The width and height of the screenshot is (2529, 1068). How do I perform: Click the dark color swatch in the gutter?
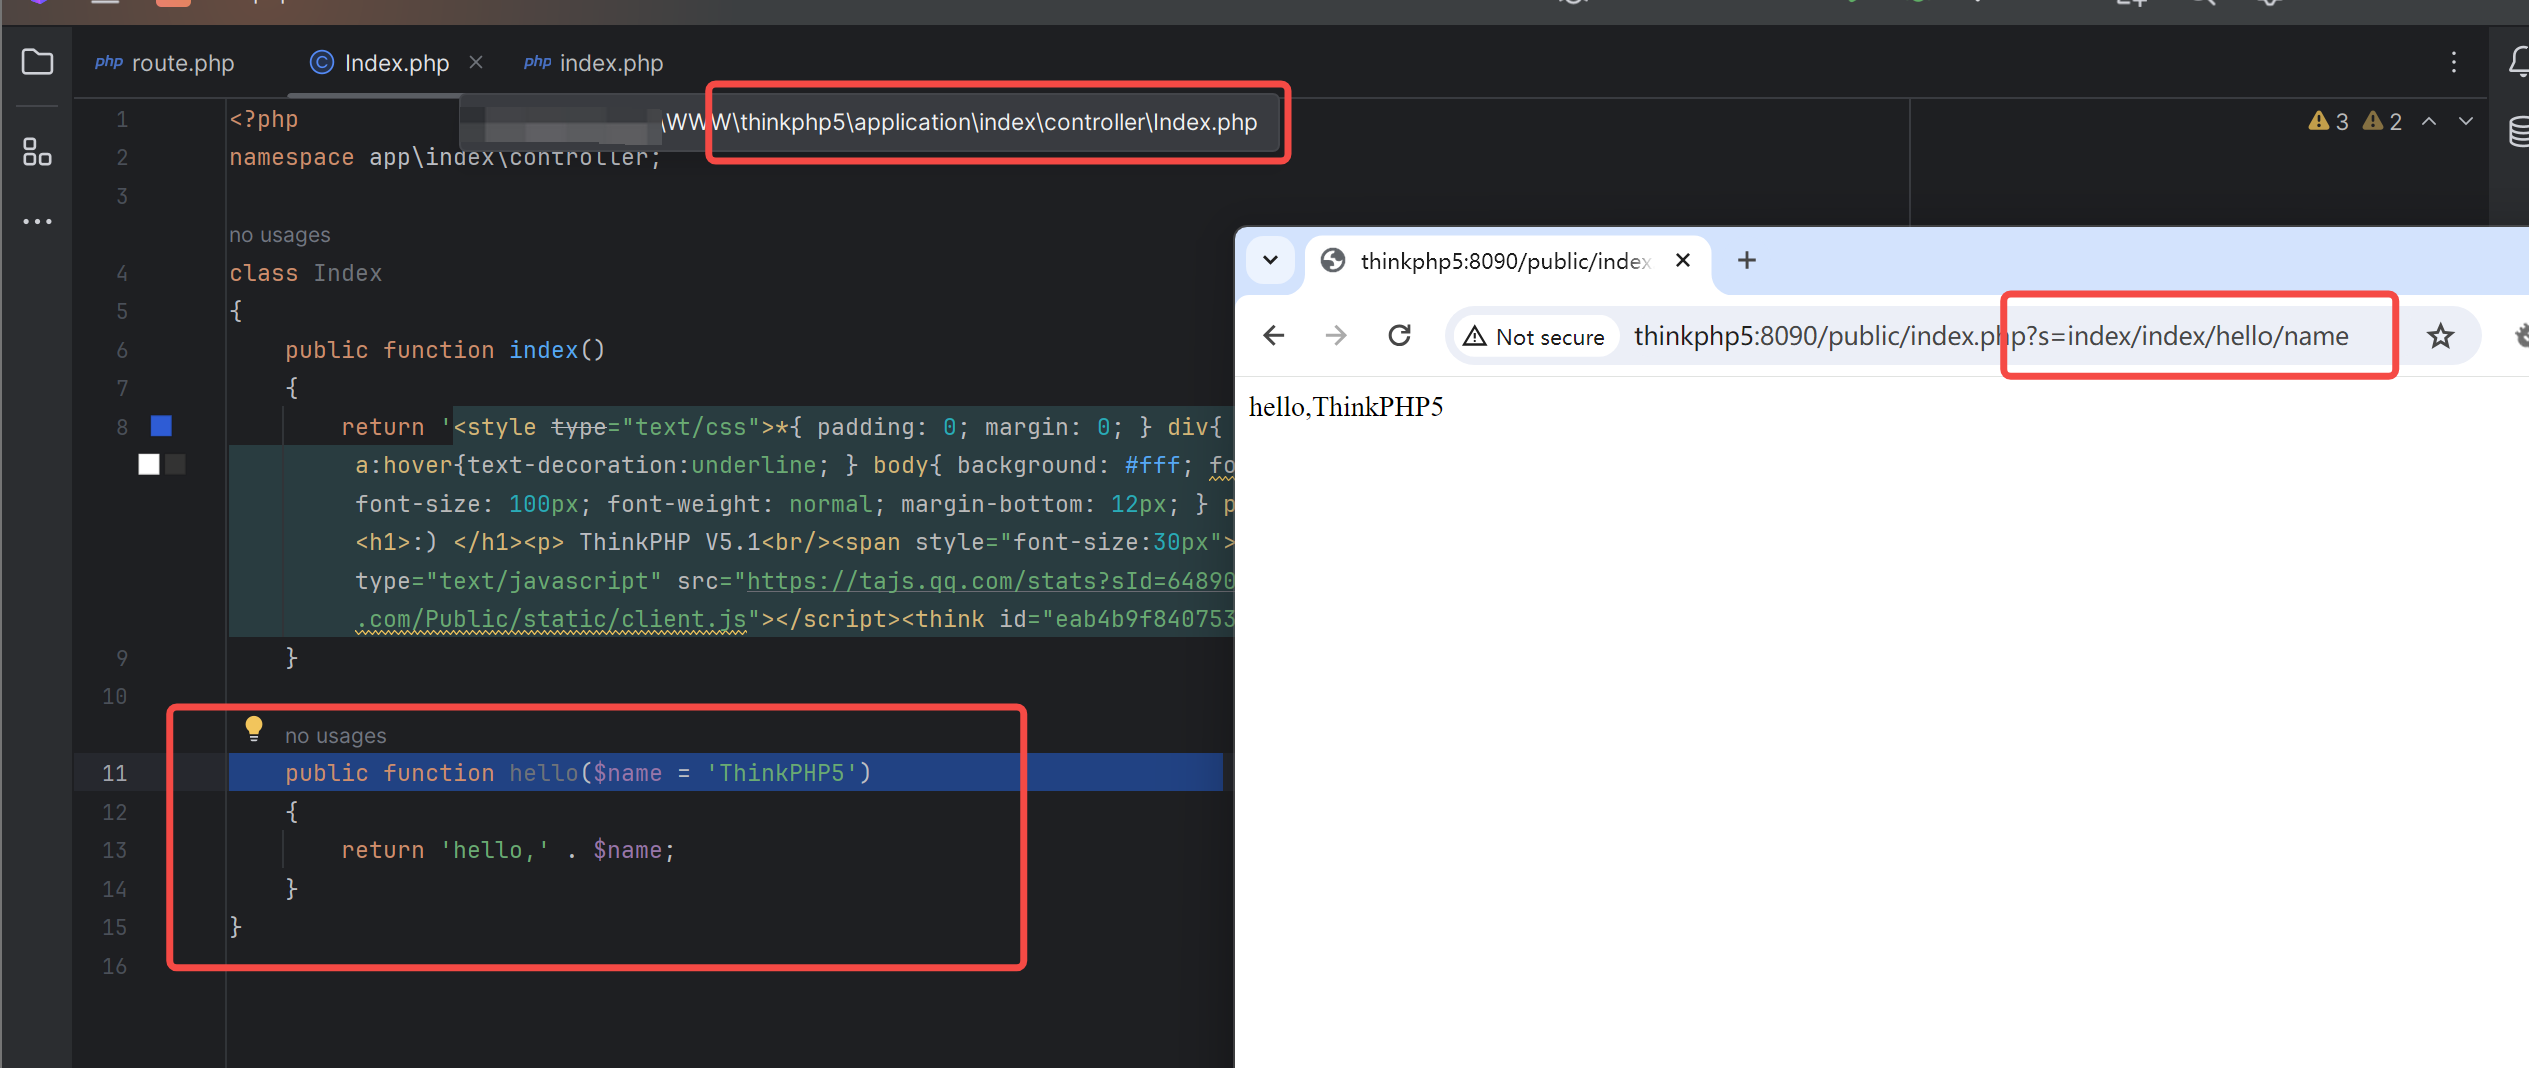point(176,464)
